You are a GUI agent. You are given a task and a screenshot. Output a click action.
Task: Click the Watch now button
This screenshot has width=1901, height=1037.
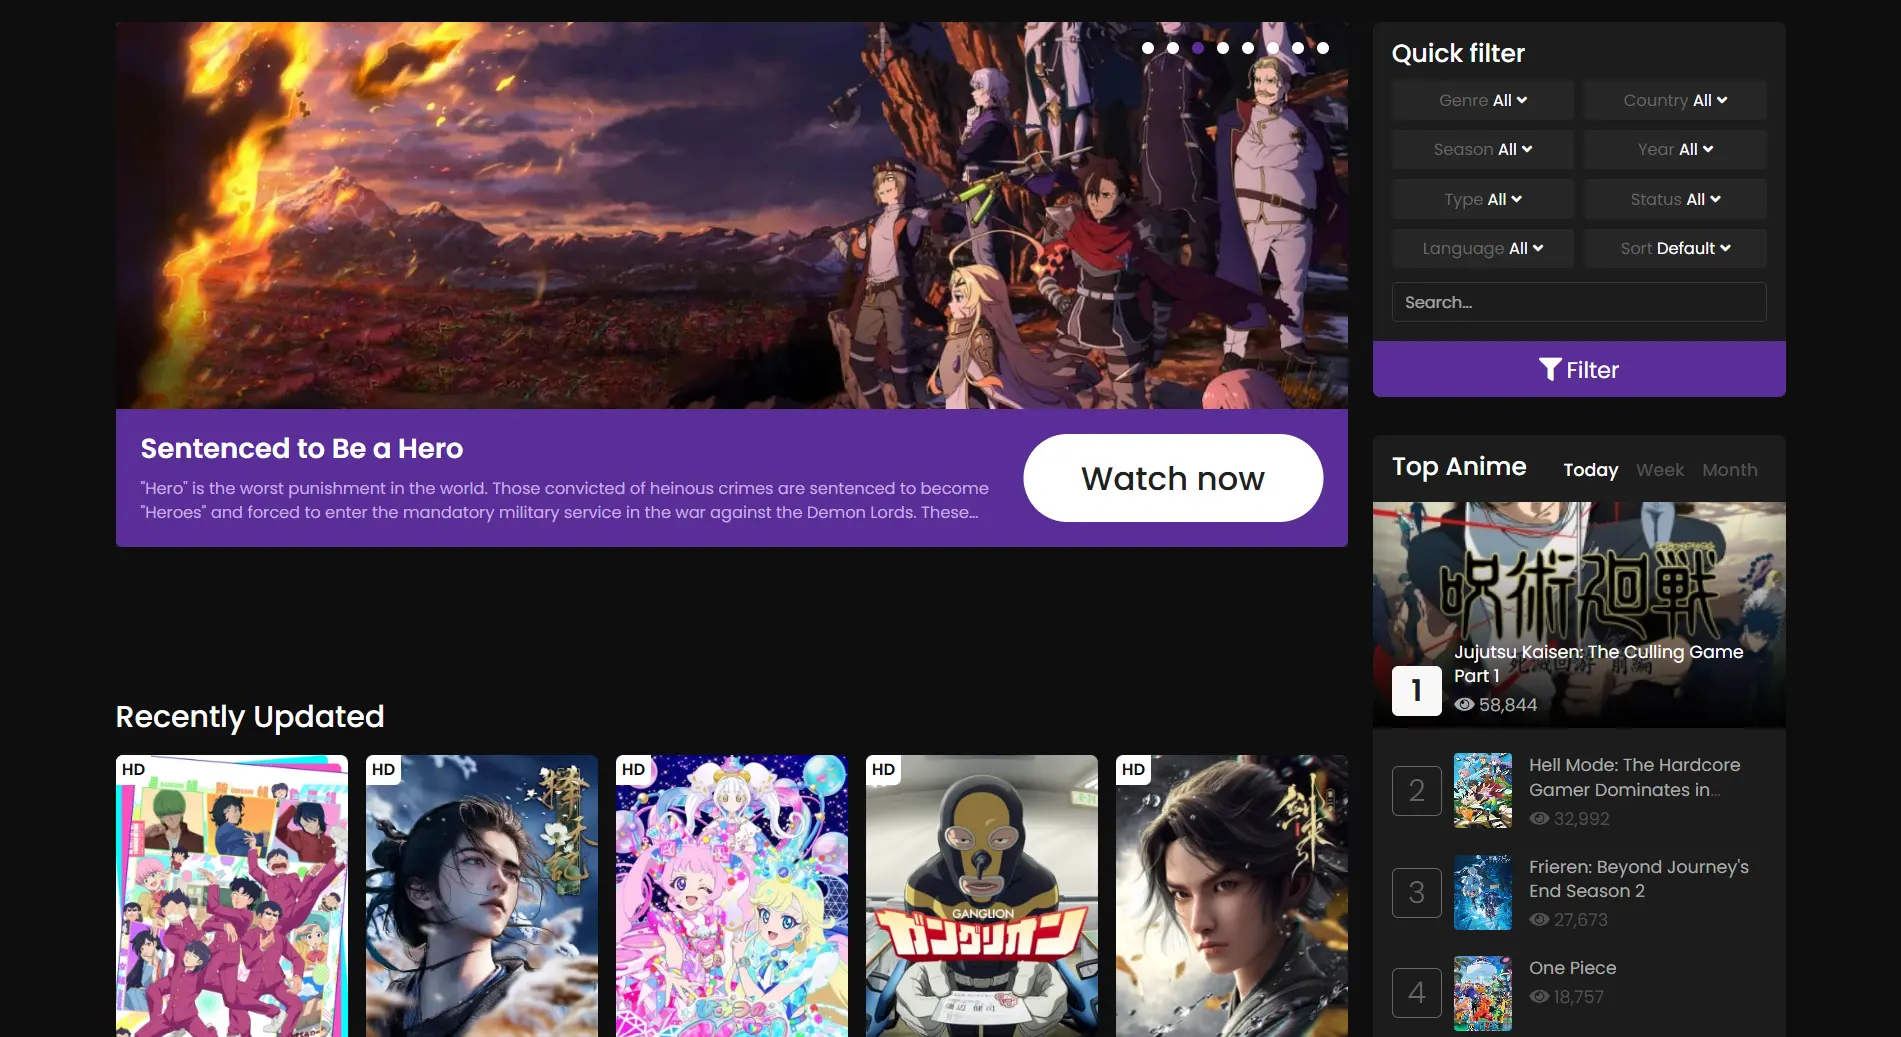click(x=1173, y=478)
